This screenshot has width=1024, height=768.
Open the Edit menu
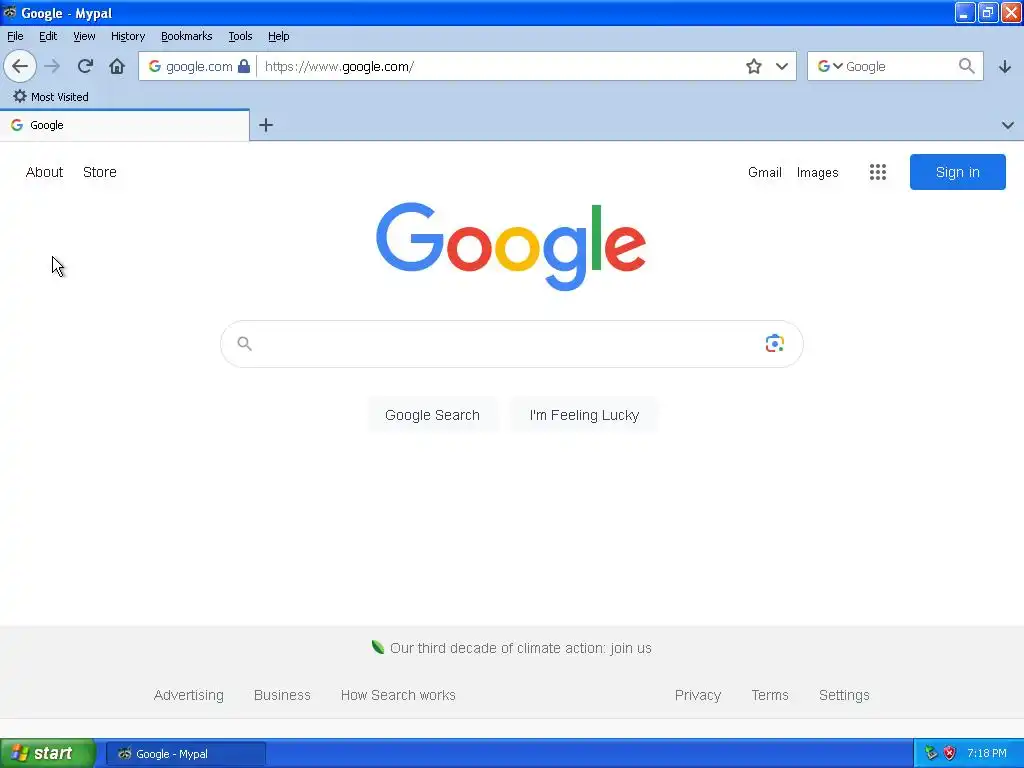pos(48,36)
